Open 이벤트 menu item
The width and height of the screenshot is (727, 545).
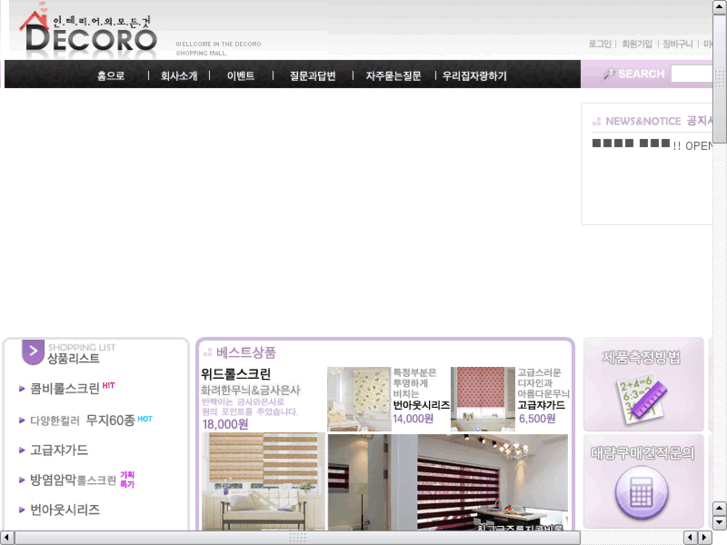point(241,76)
